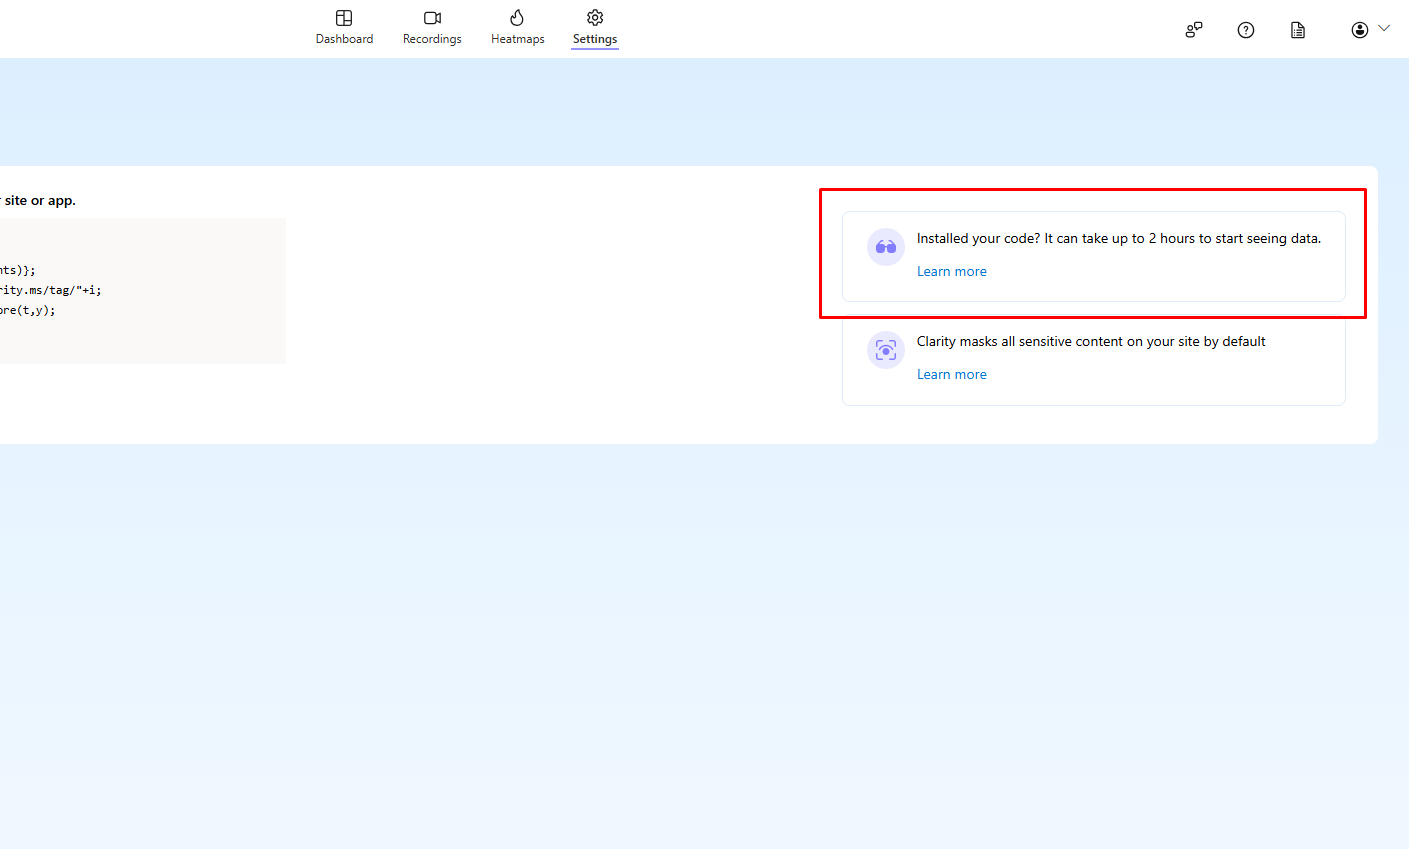Screen dimensions: 1409x849
Task: Switch to the Recordings tab
Action: 432,28
